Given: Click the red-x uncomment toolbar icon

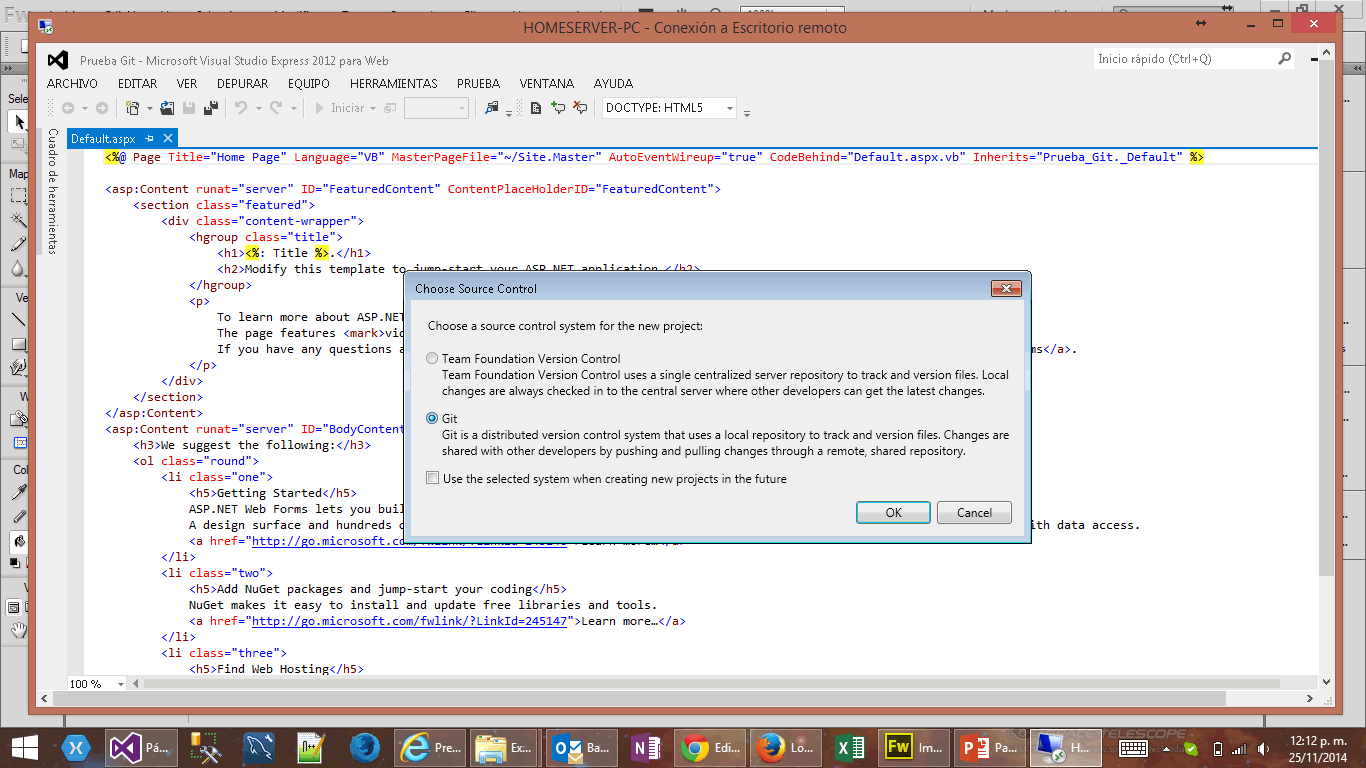Looking at the screenshot, I should [x=580, y=108].
